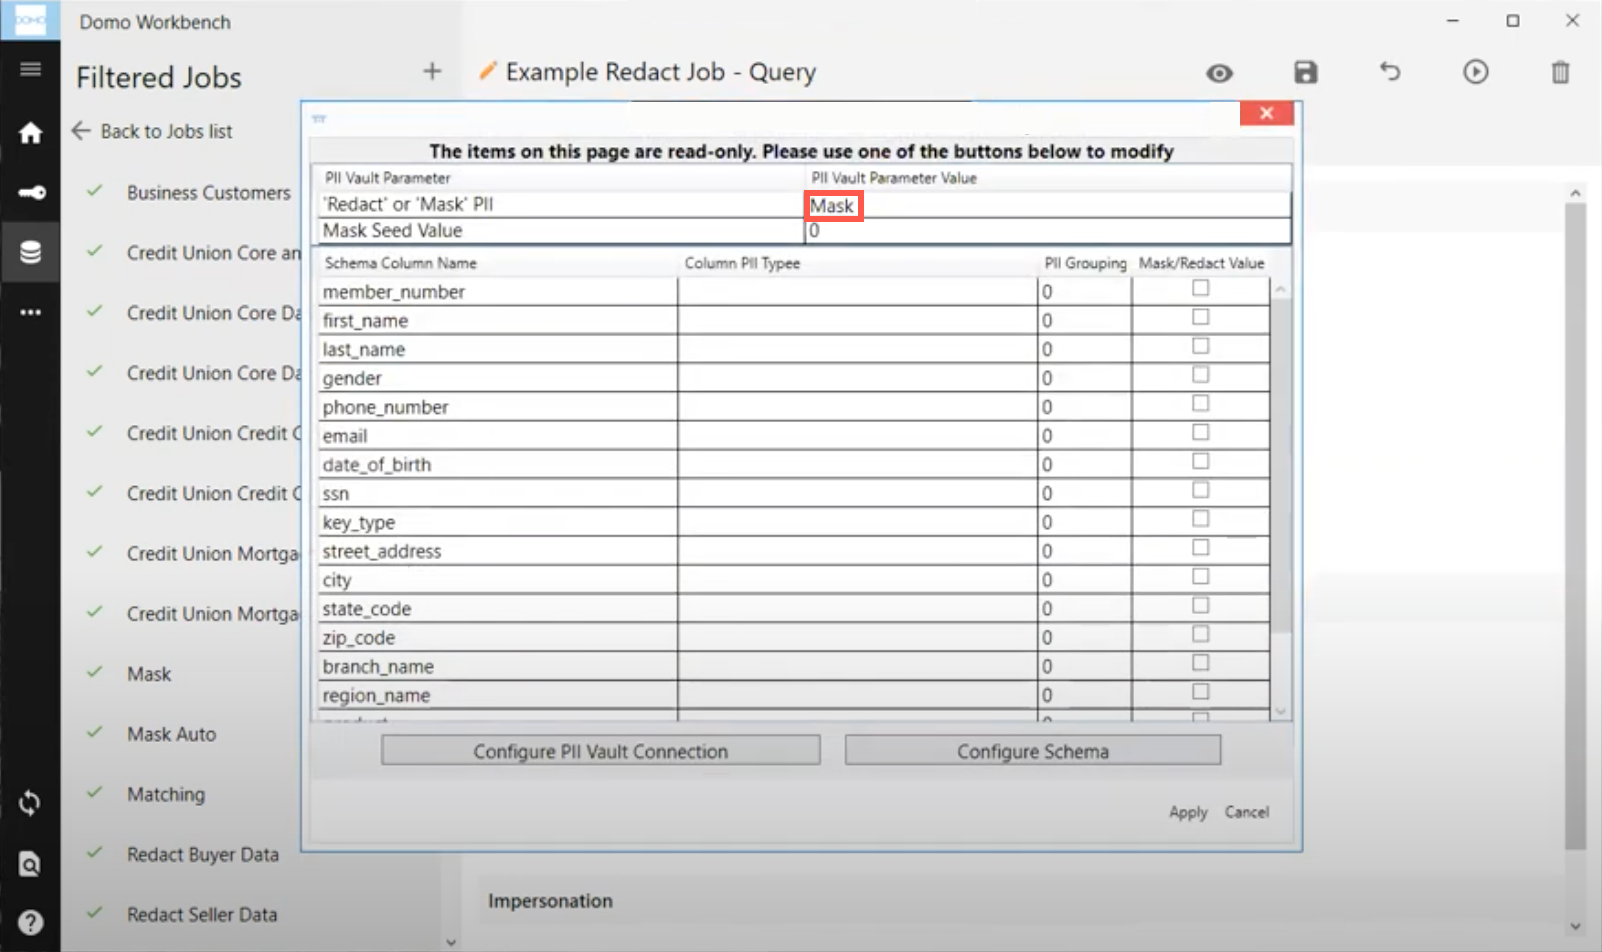
Task: Open the Column PII Type dropdown for first_name
Action: [x=855, y=320]
